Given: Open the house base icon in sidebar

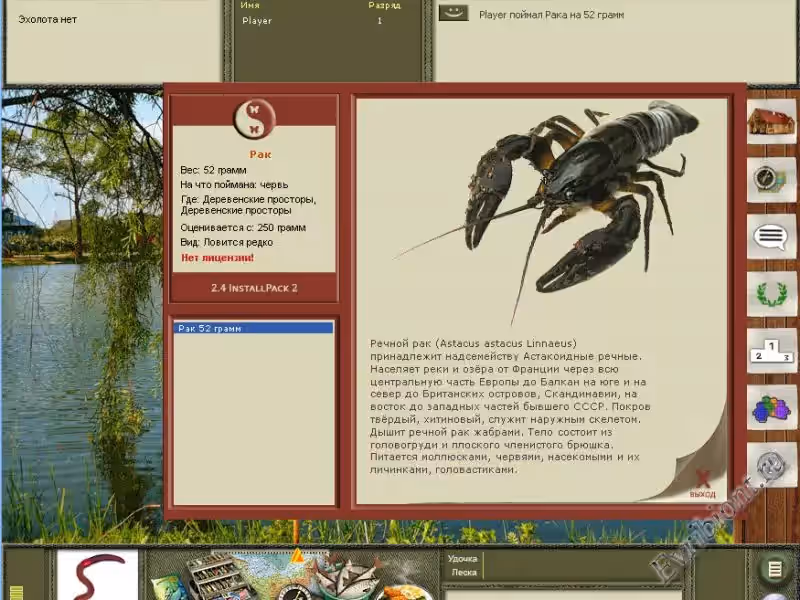Looking at the screenshot, I should tap(771, 121).
